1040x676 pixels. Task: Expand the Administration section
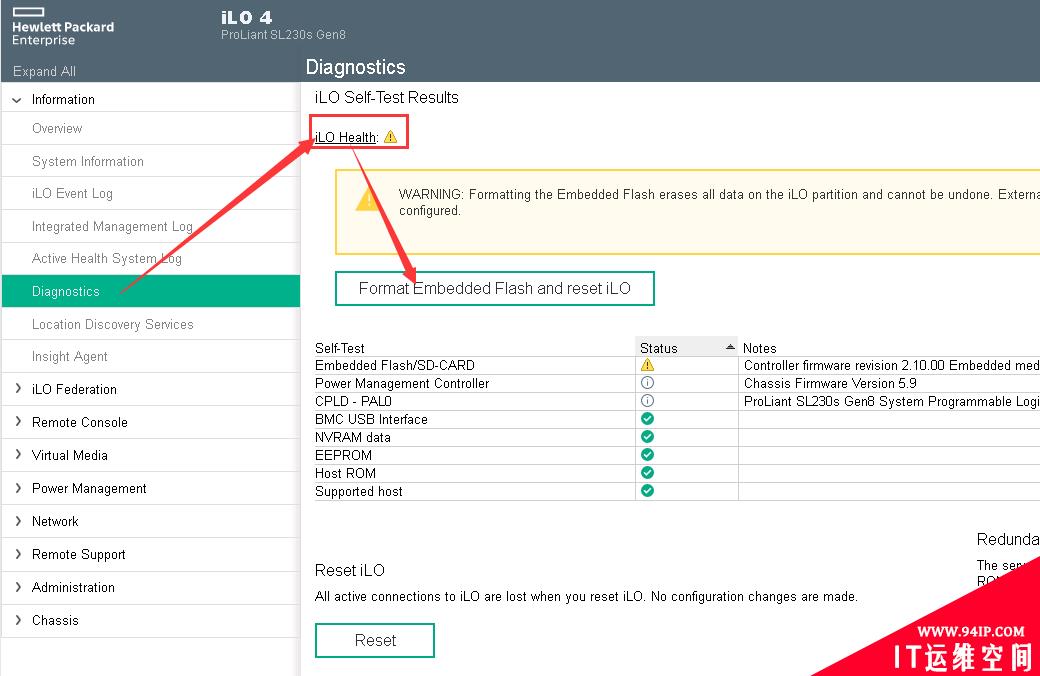tap(18, 587)
